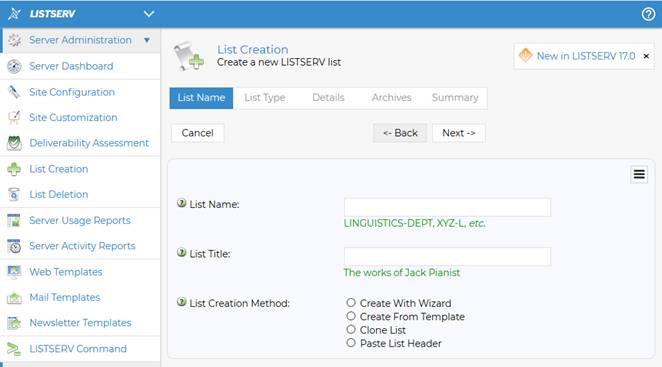Click the List Deletion trash icon

click(x=14, y=194)
